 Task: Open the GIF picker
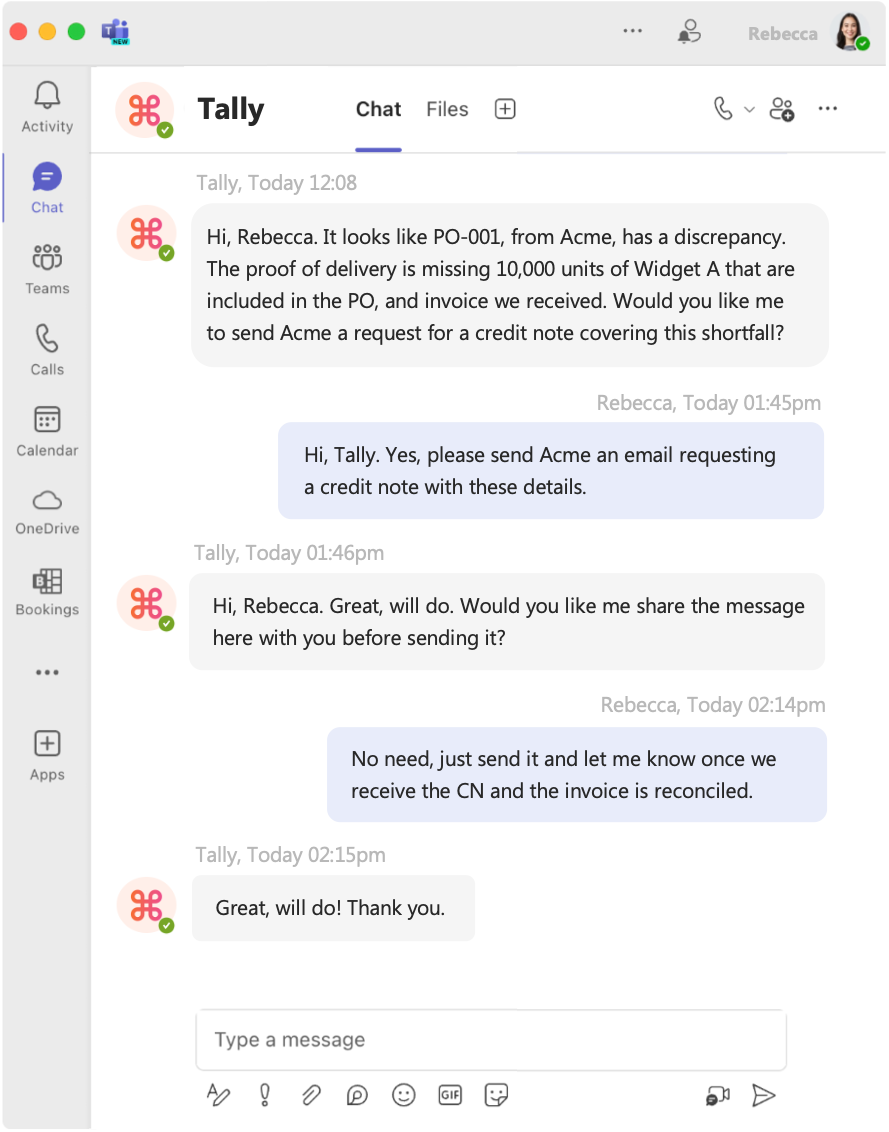click(450, 1095)
